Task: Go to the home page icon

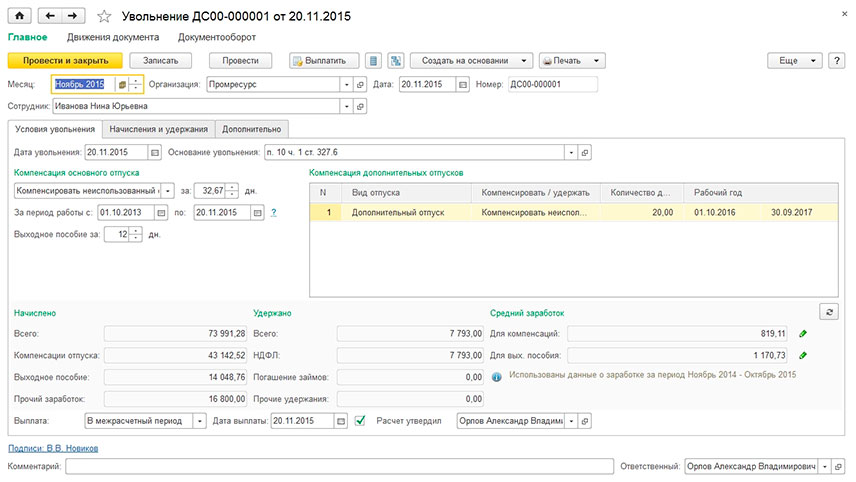Action: pos(19,16)
